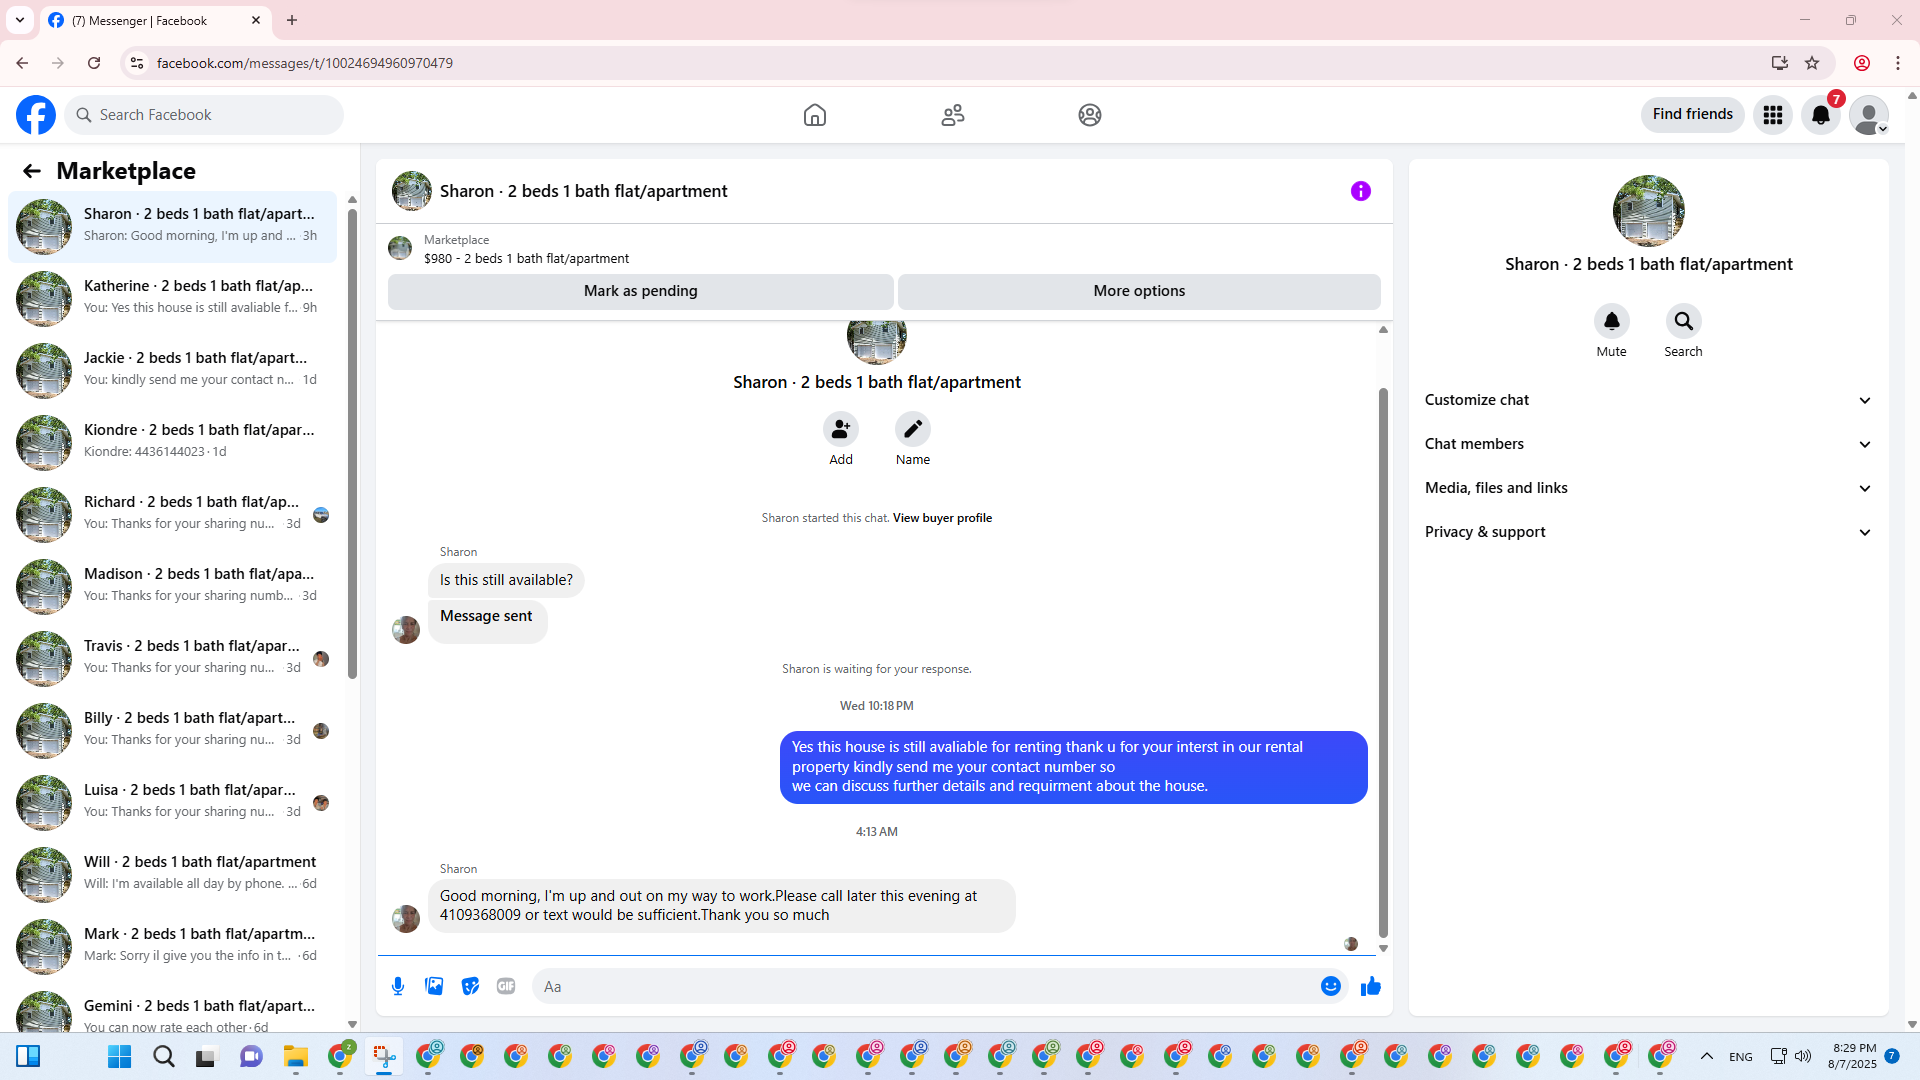
Task: Open the emoji picker
Action: (1330, 986)
